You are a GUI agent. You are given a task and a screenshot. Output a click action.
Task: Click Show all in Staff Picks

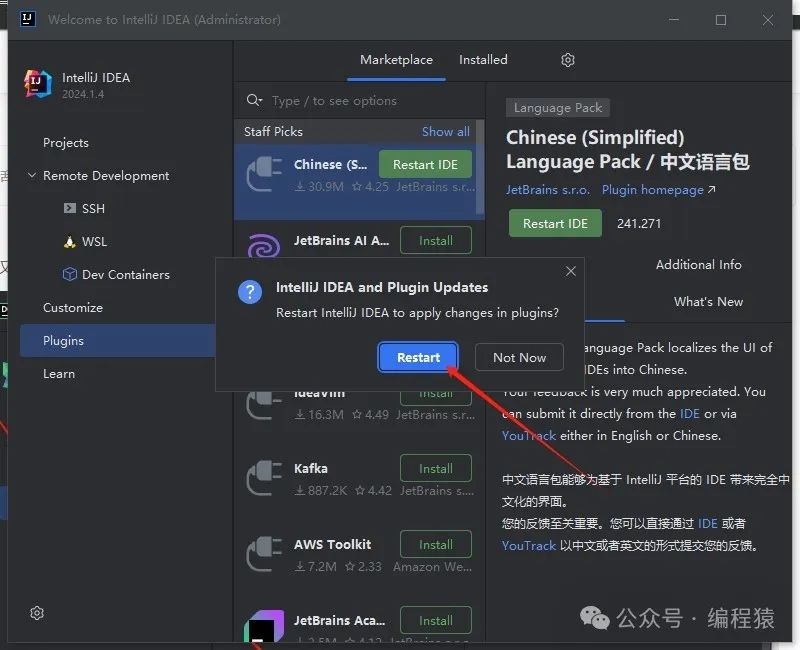[445, 131]
